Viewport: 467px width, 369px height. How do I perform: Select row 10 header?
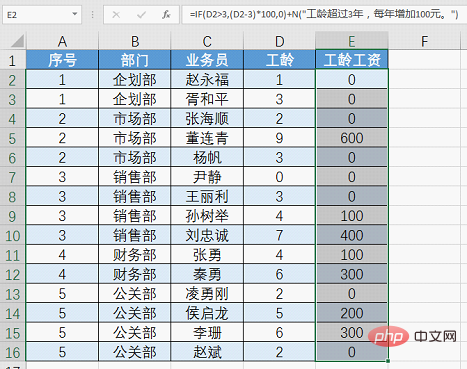click(13, 236)
